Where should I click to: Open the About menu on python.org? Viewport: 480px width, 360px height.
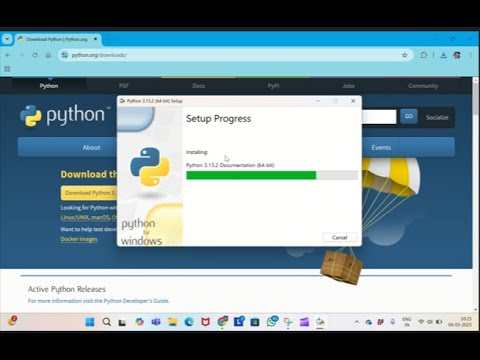pyautogui.click(x=91, y=147)
